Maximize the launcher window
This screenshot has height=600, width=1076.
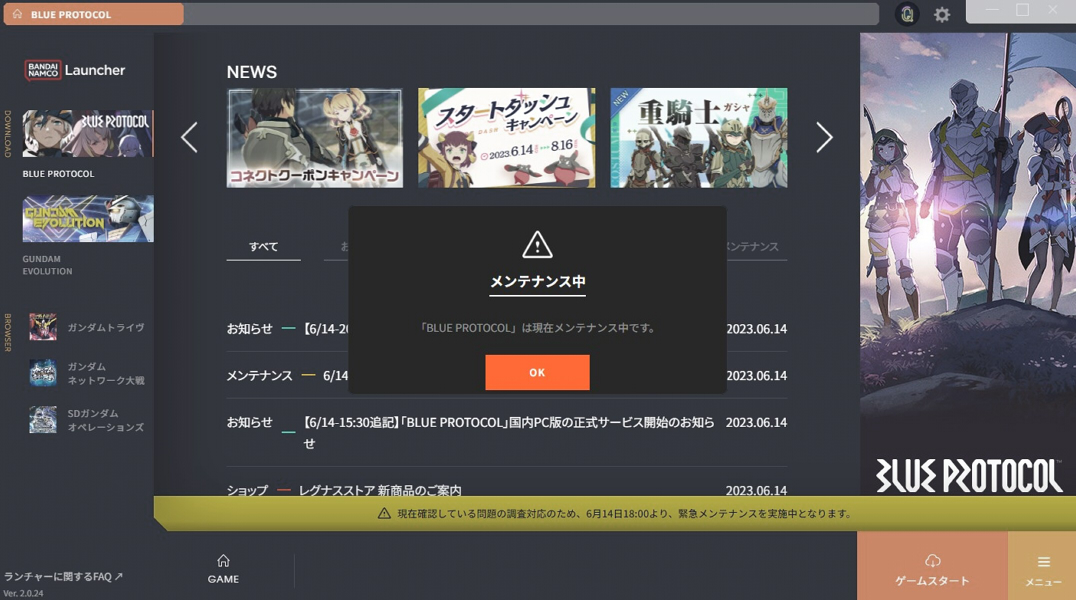click(x=1022, y=10)
